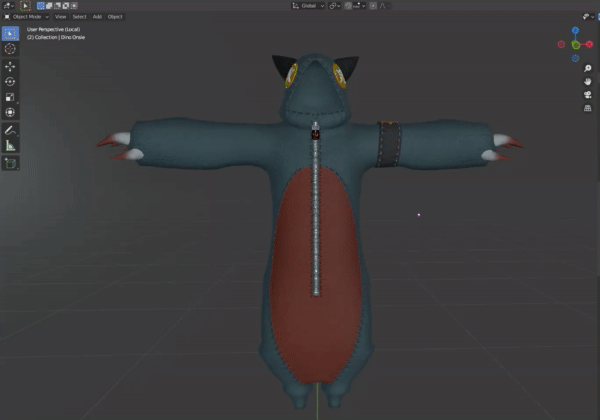Viewport: 600px width, 420px height.
Task: Open the View menu
Action: click(x=61, y=17)
